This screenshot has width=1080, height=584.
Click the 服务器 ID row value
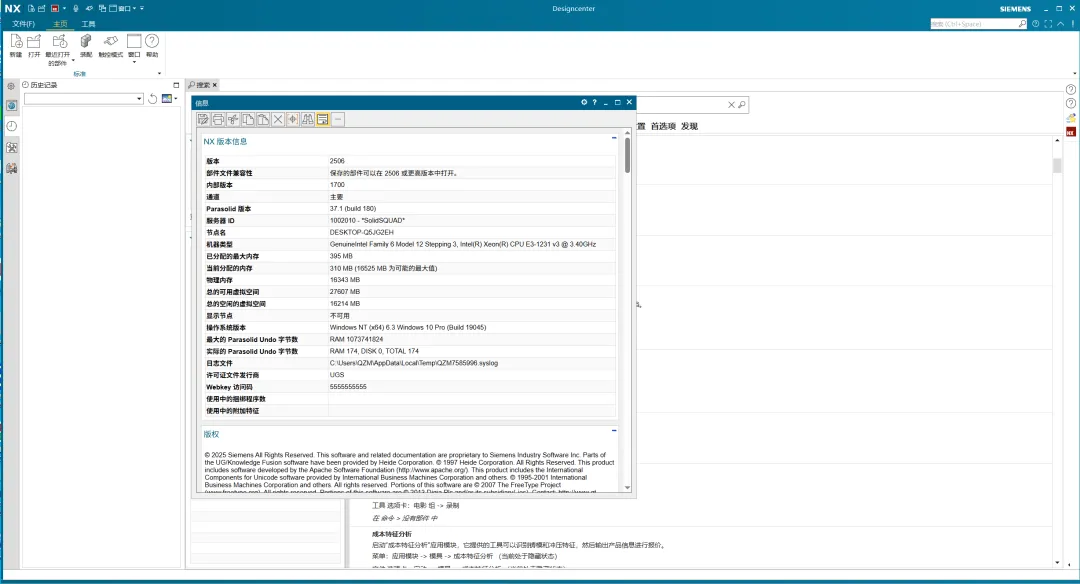point(367,221)
